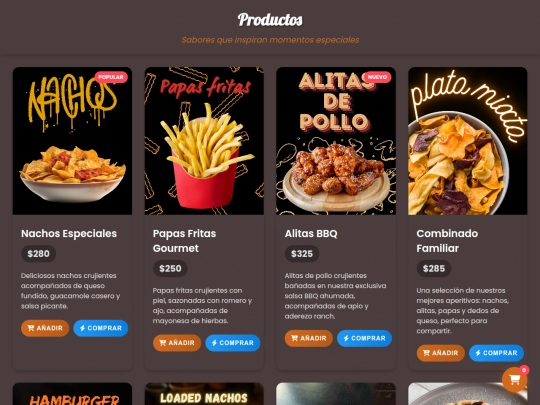
Task: Select the Nuevo badge on Alitas
Action: [x=377, y=77]
